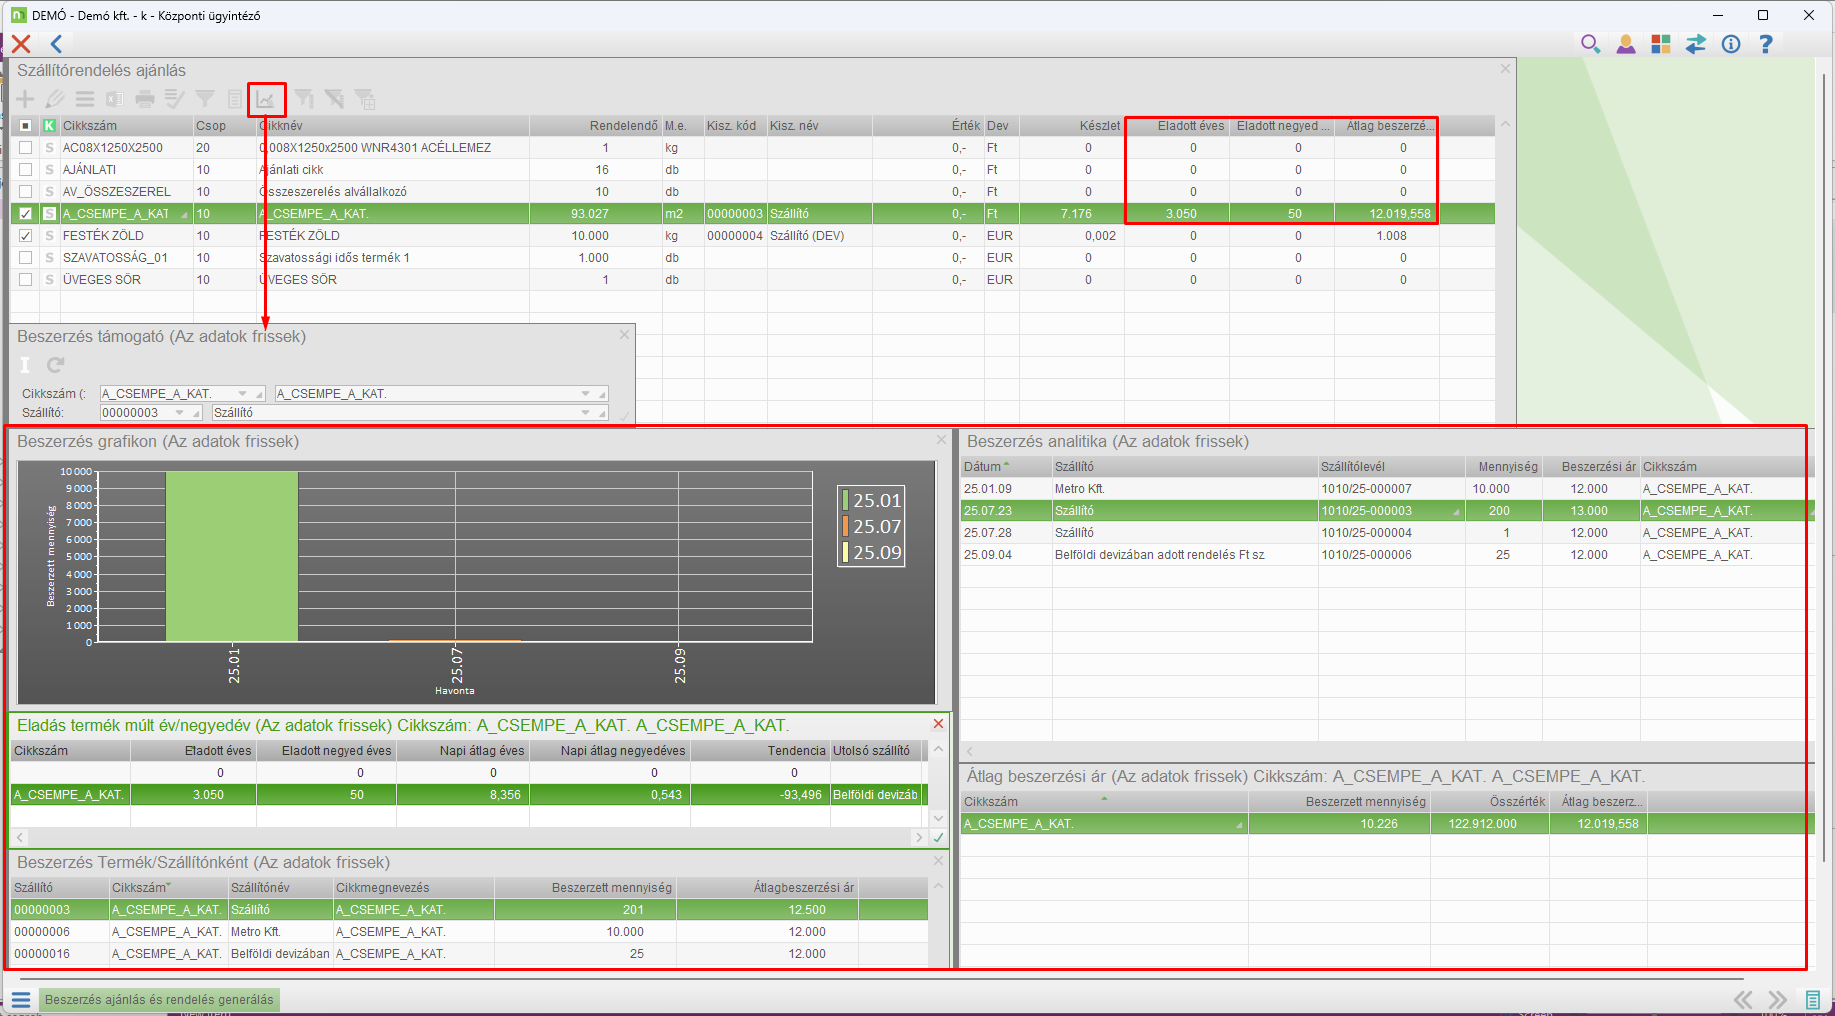Refresh the Beszerzés támogató panel

pos(56,365)
